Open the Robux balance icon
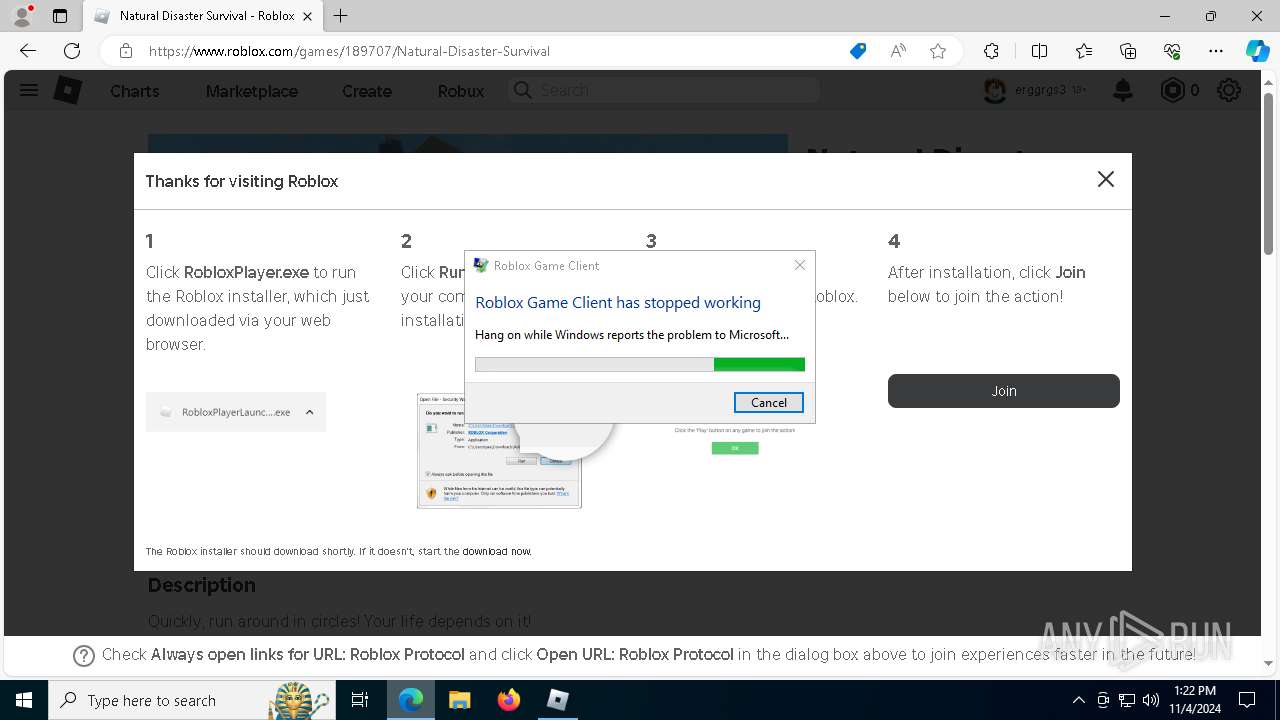This screenshot has width=1280, height=720. click(x=1172, y=91)
